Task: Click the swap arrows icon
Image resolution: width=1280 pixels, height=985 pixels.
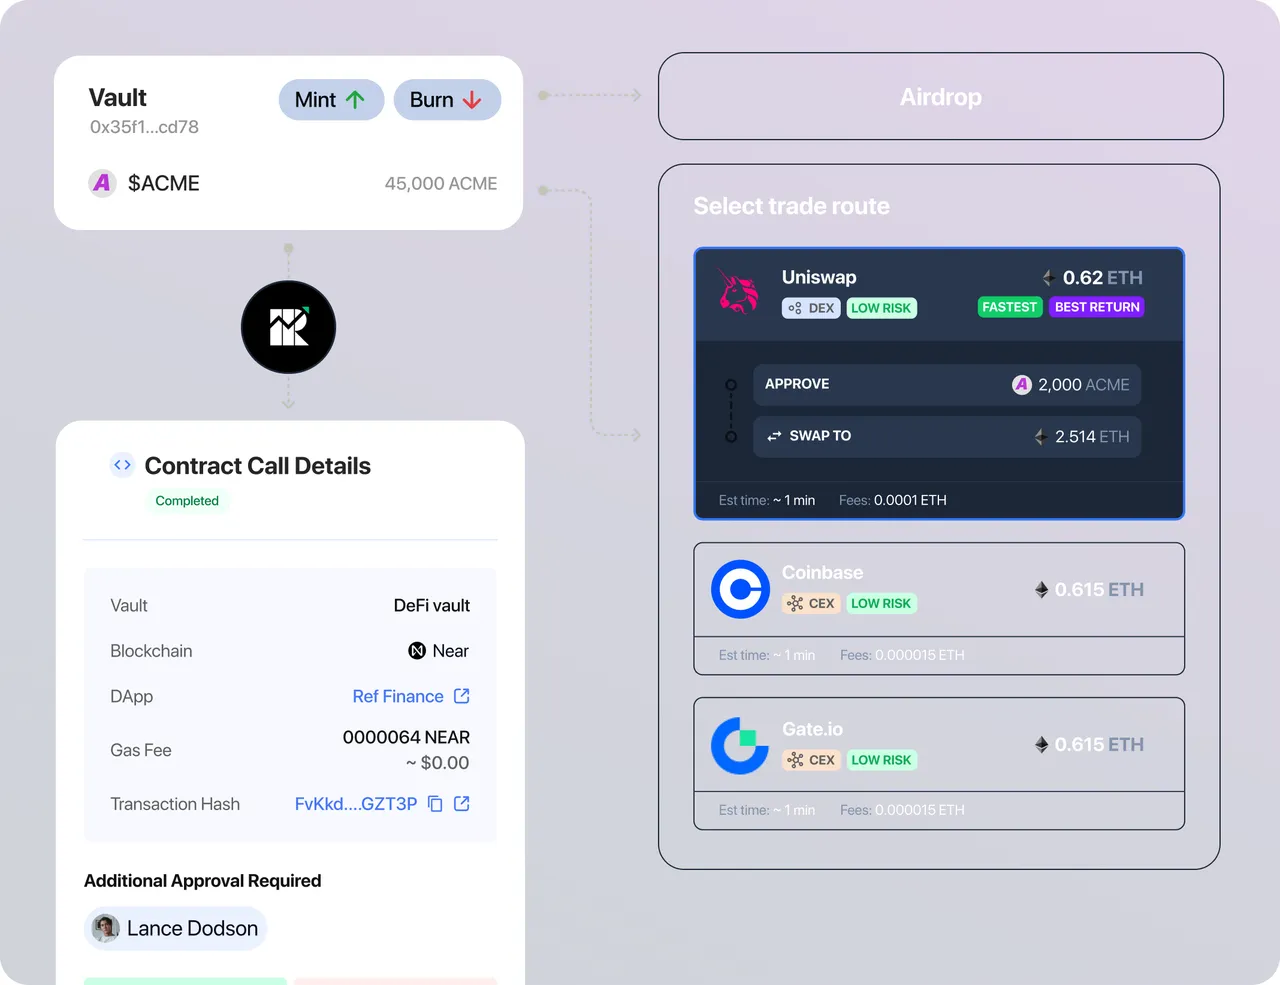Action: click(774, 437)
